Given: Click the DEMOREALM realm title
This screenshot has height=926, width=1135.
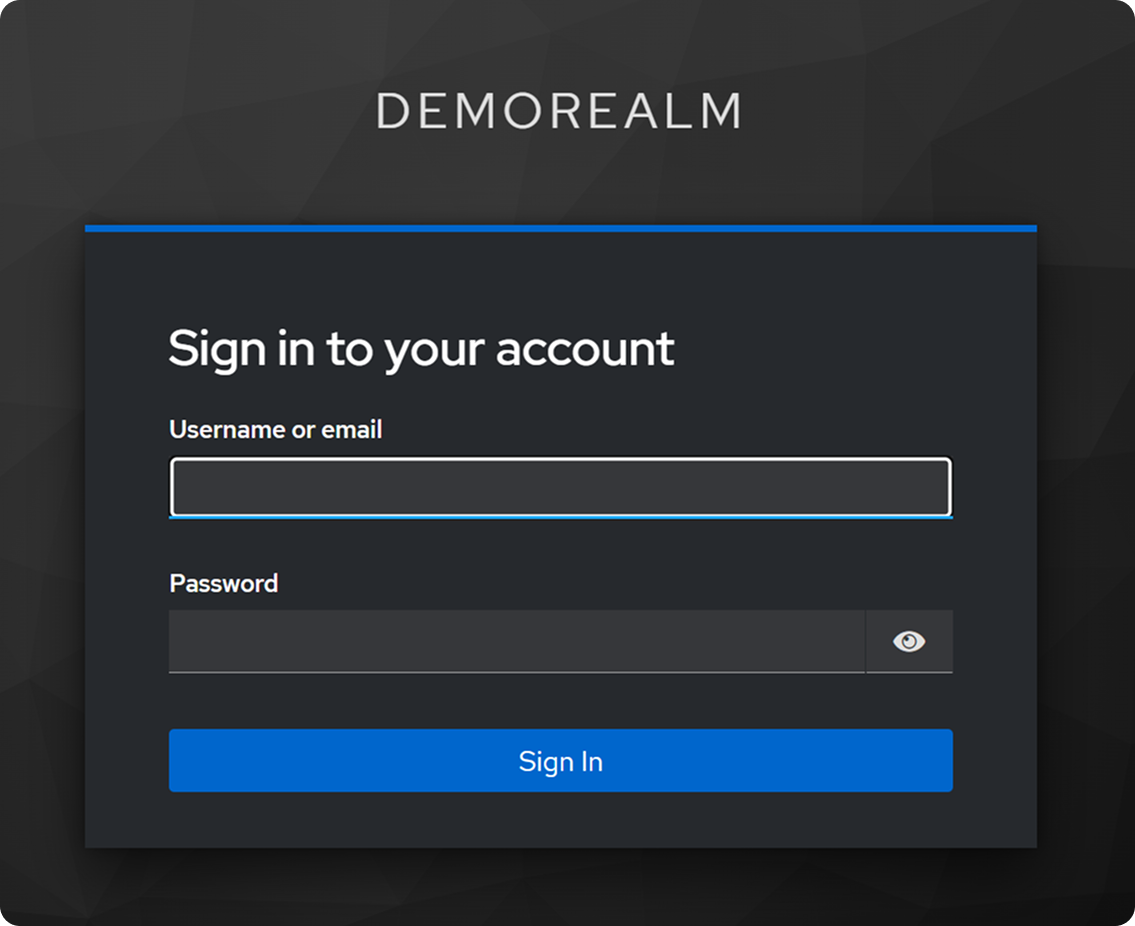Looking at the screenshot, I should (x=559, y=111).
